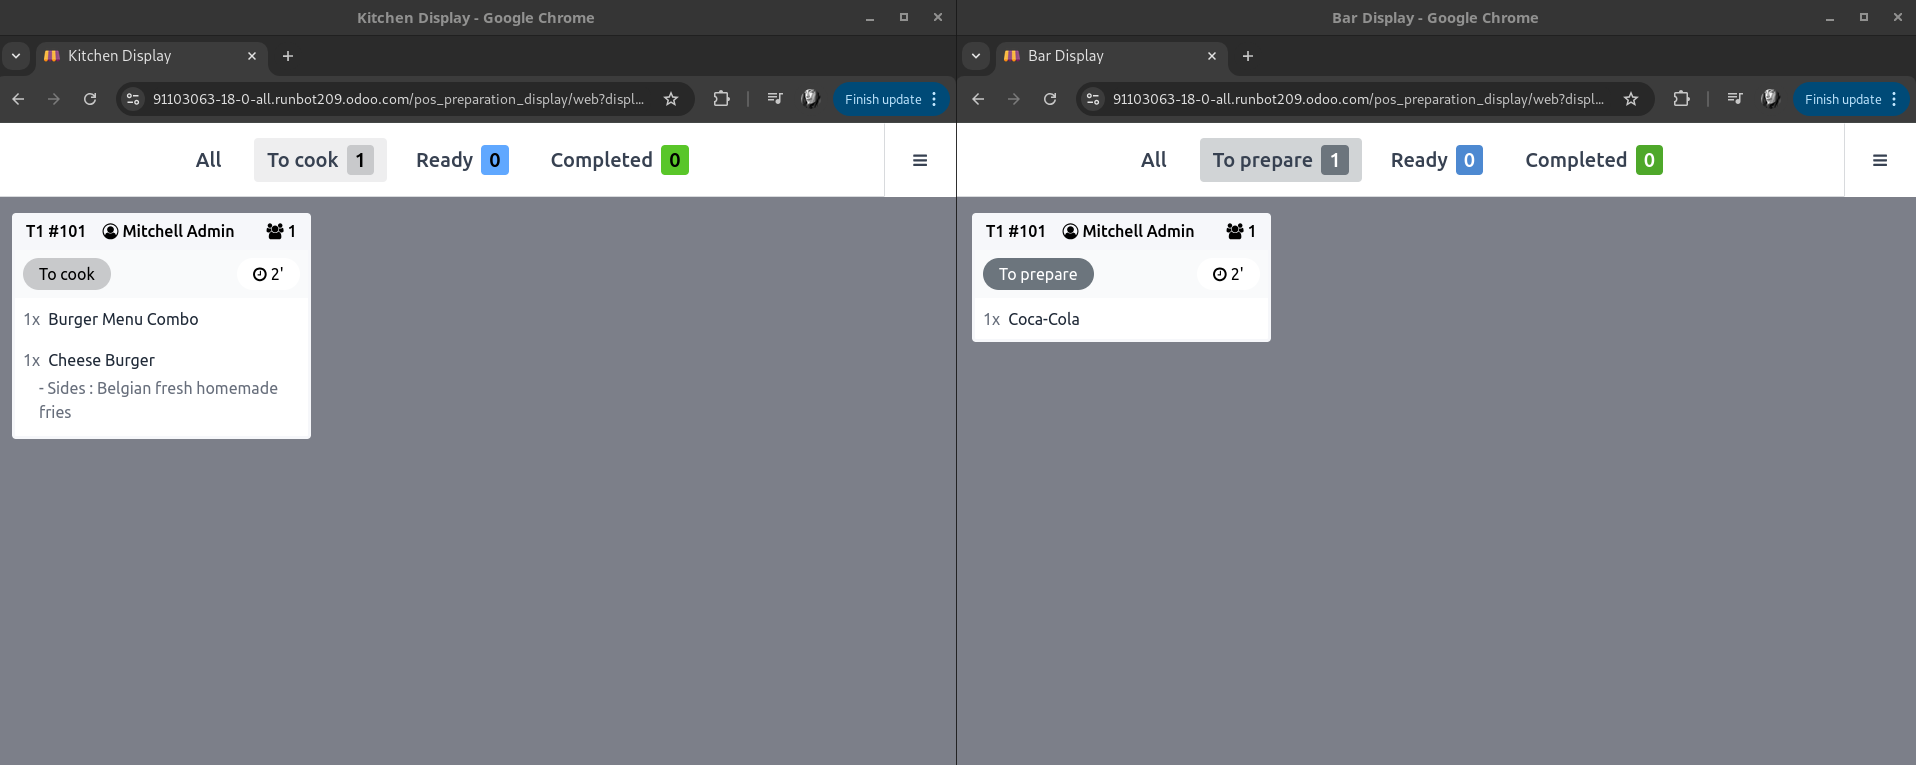
Task: Open Extensions in the Kitchen Display window
Action: tap(721, 99)
